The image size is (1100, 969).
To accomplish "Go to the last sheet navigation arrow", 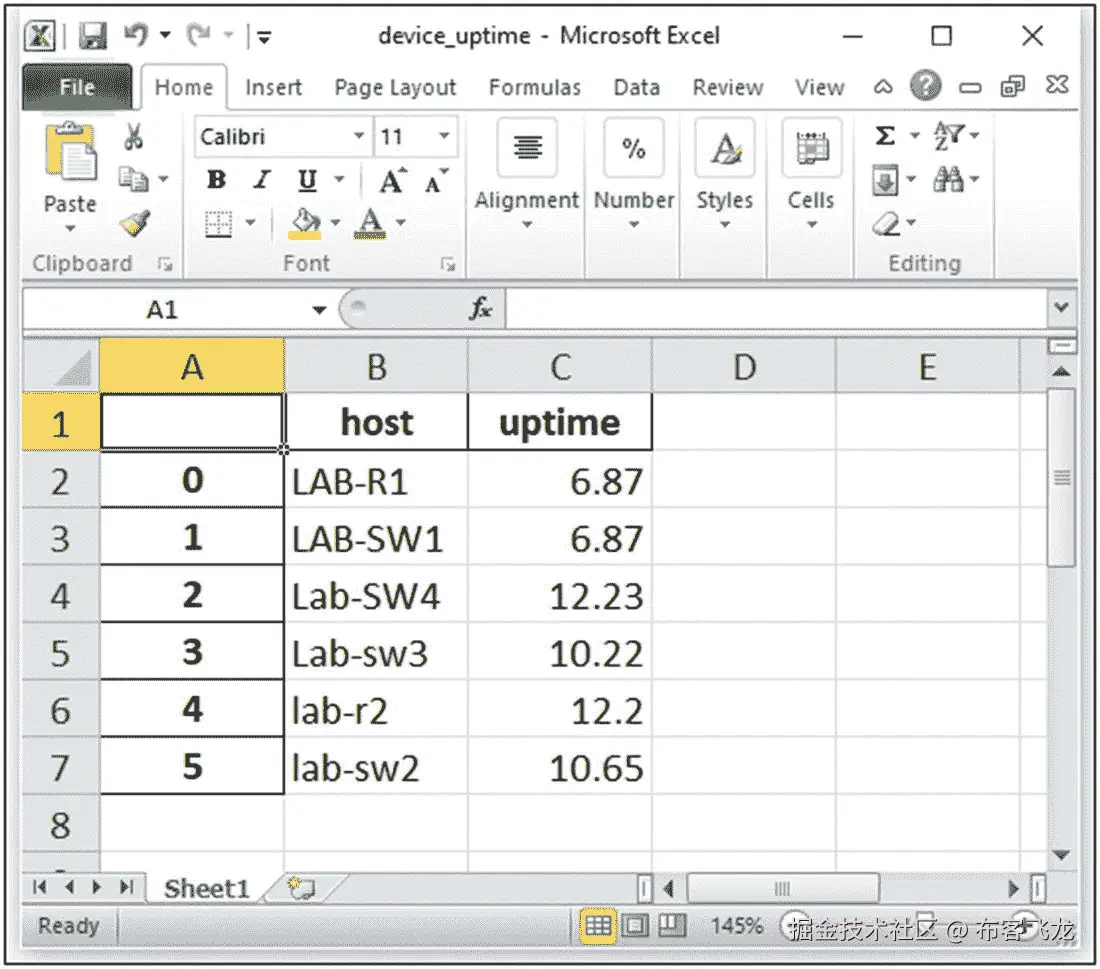I will [x=126, y=888].
